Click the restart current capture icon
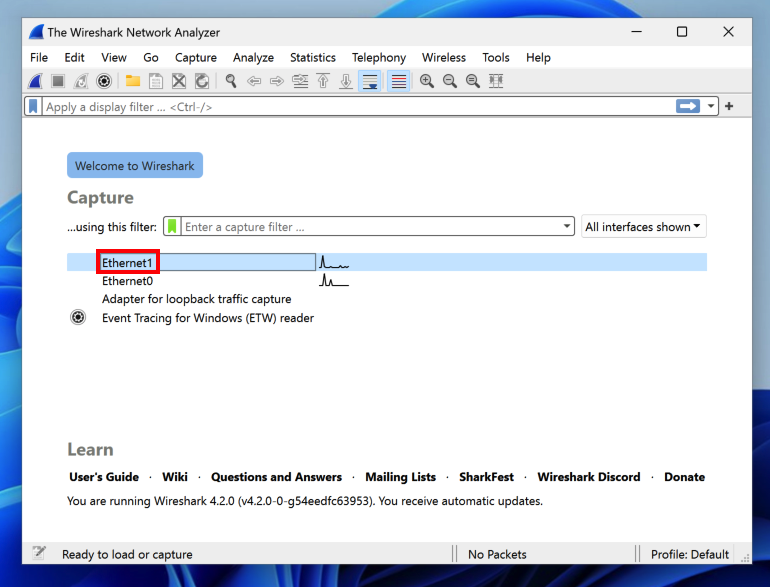Image resolution: width=770 pixels, height=587 pixels. click(81, 81)
